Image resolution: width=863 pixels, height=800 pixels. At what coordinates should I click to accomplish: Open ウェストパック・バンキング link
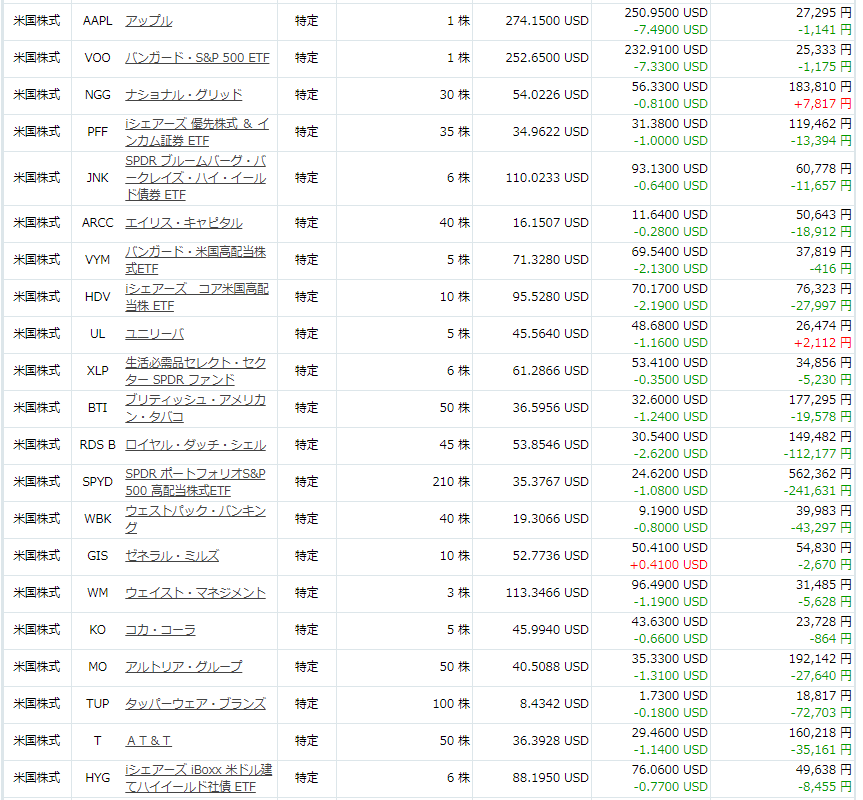point(195,519)
